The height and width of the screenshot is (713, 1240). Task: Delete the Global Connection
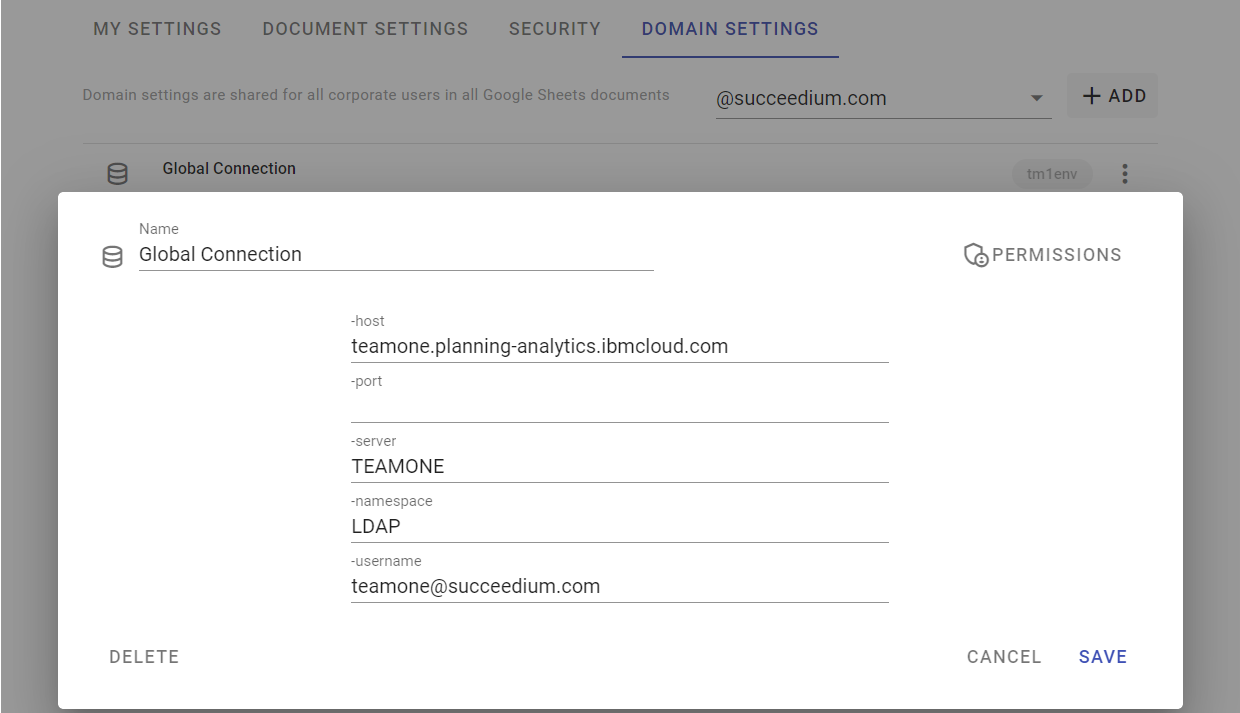pyautogui.click(x=144, y=657)
